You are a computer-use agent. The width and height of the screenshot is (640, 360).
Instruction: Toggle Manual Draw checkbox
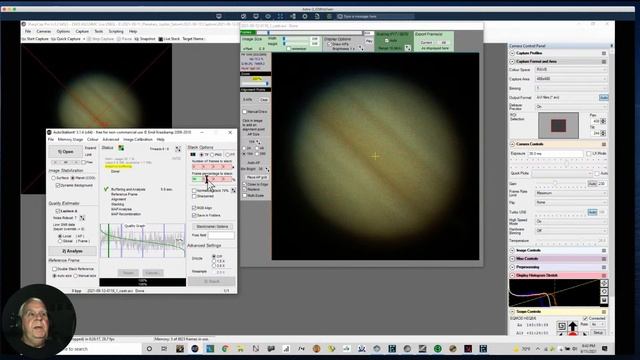tap(244, 111)
